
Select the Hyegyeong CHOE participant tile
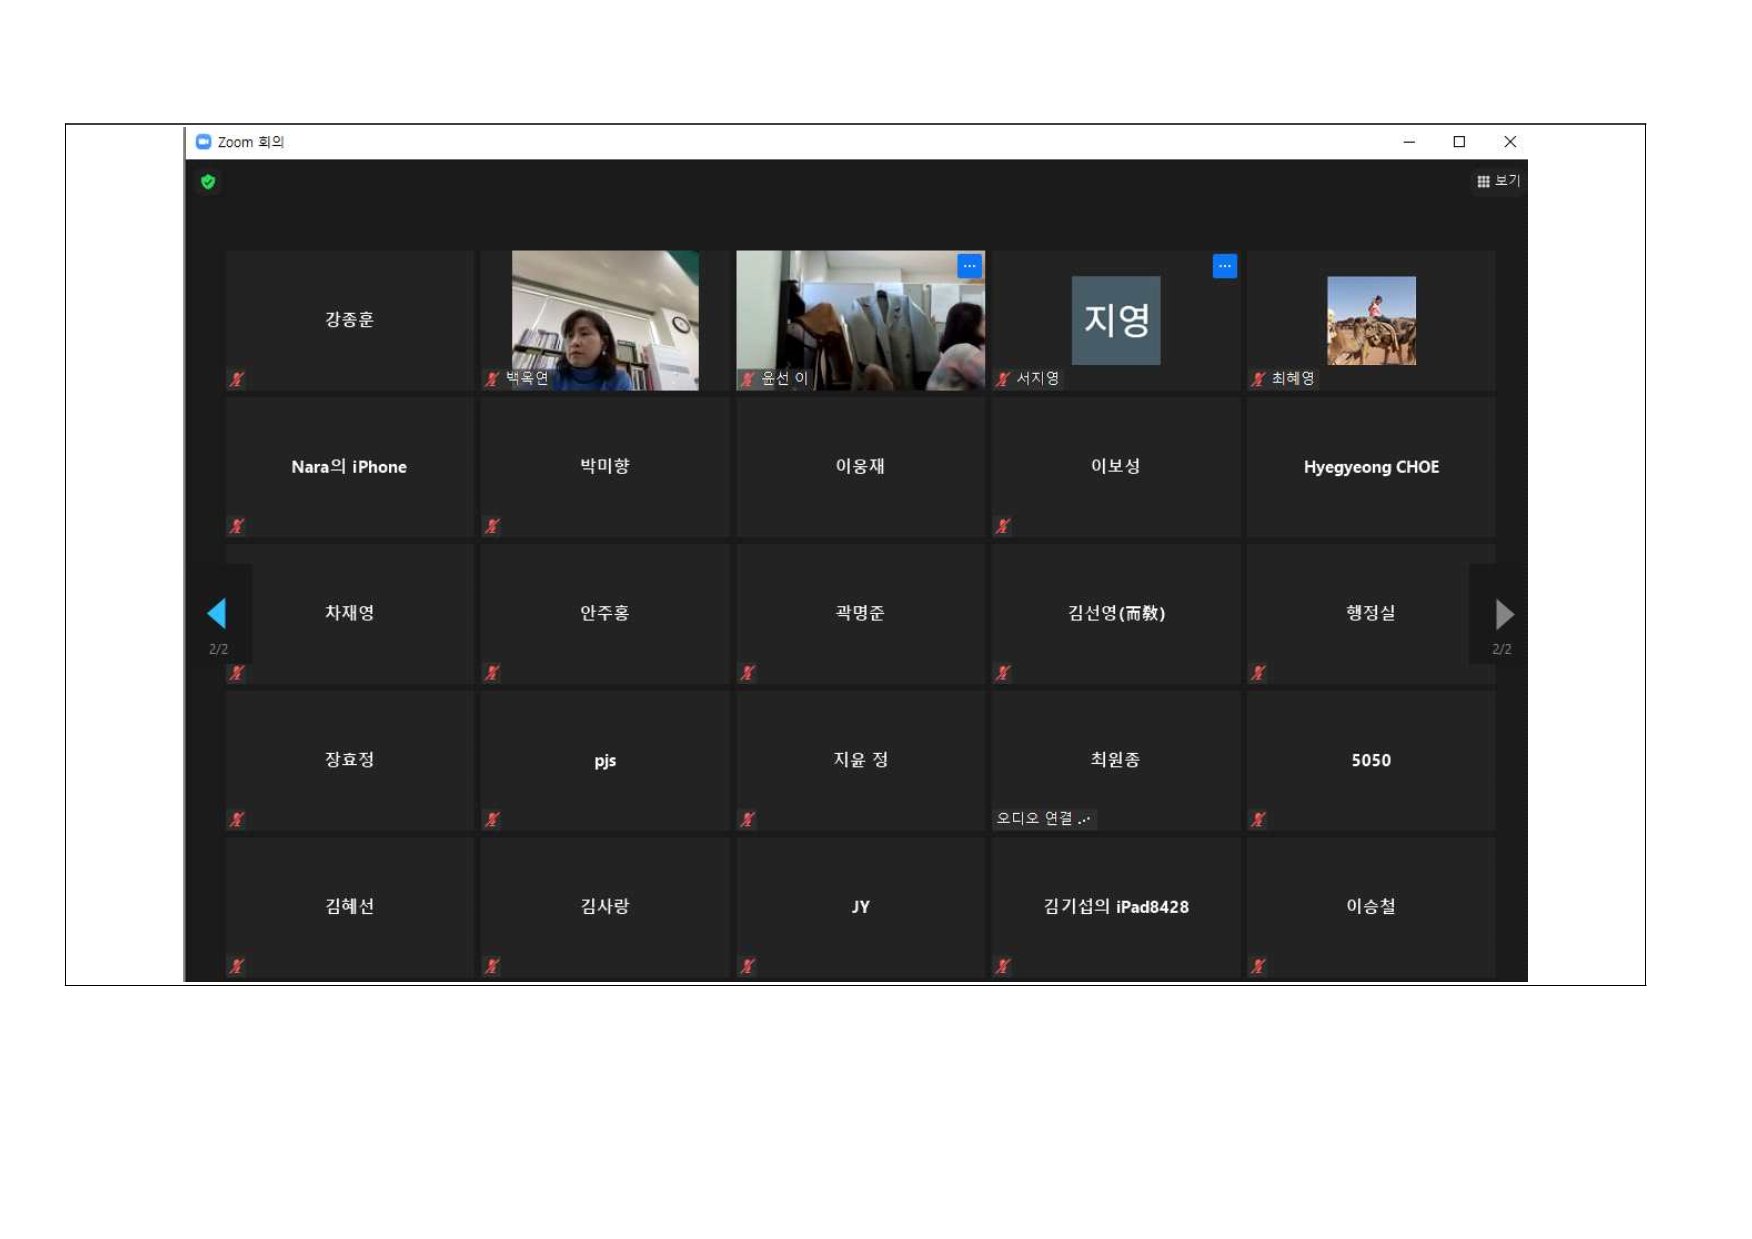coord(1371,467)
